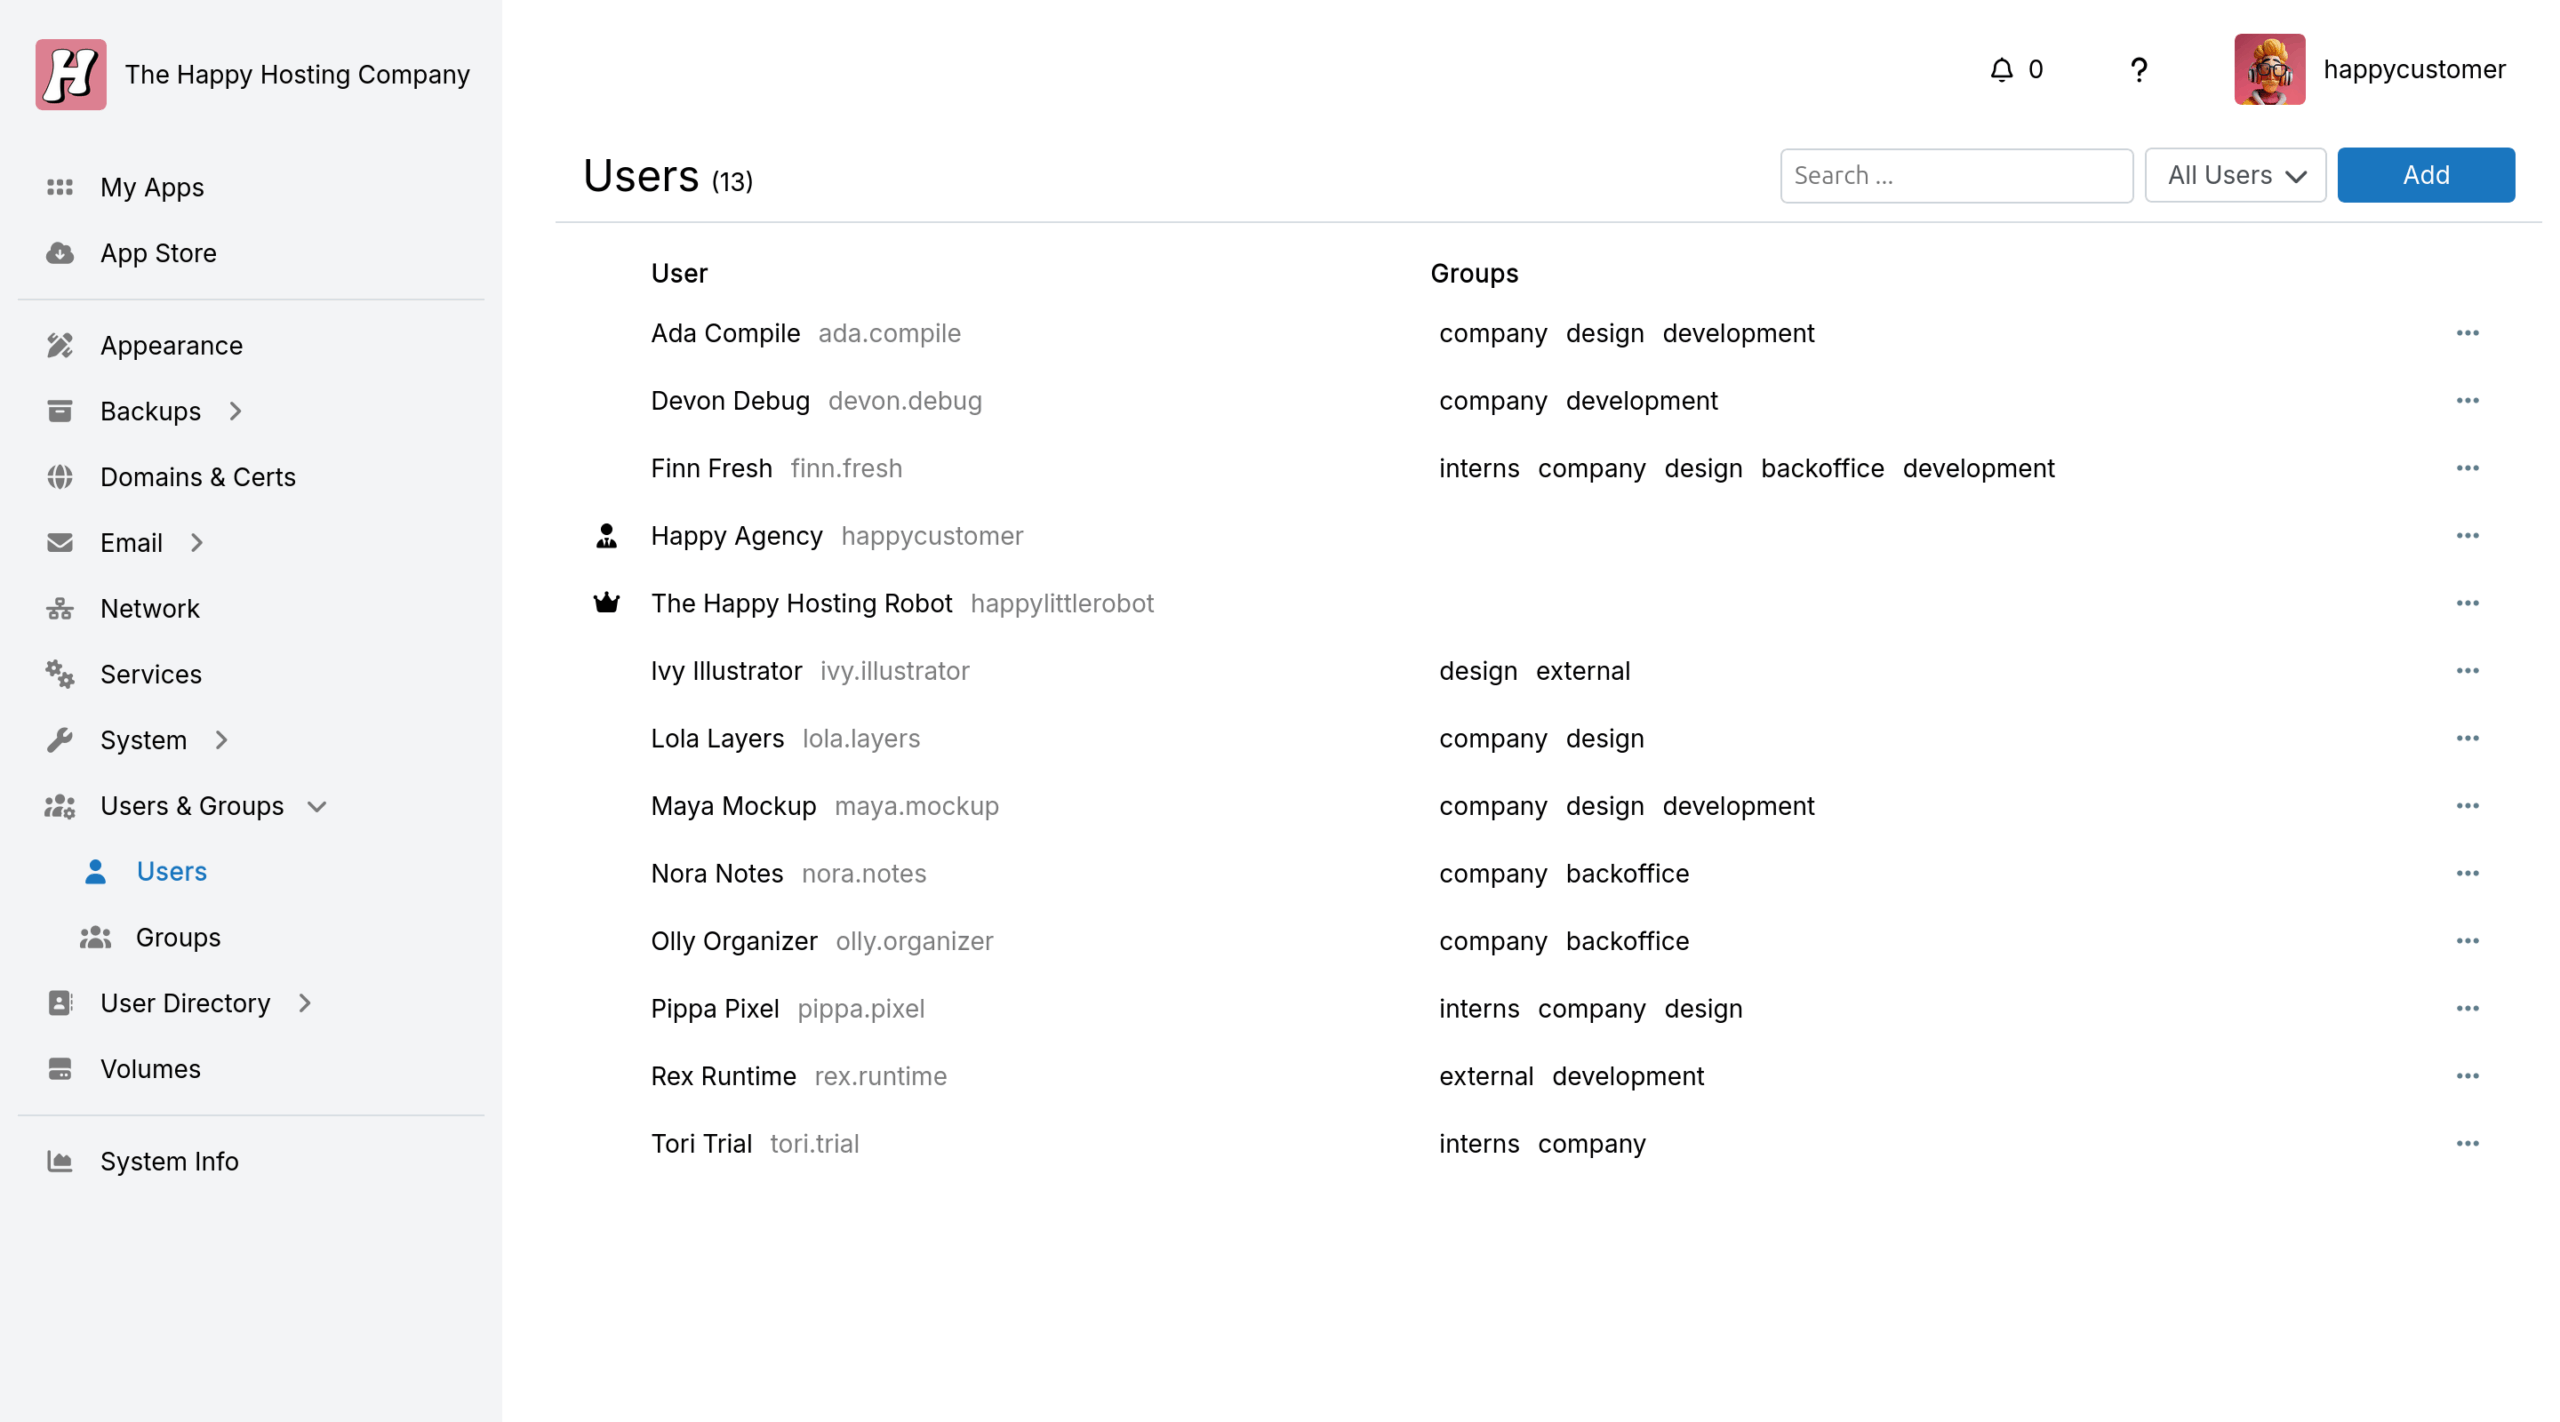This screenshot has width=2560, height=1422.
Task: Open actions menu for Ada Compile
Action: (2466, 333)
